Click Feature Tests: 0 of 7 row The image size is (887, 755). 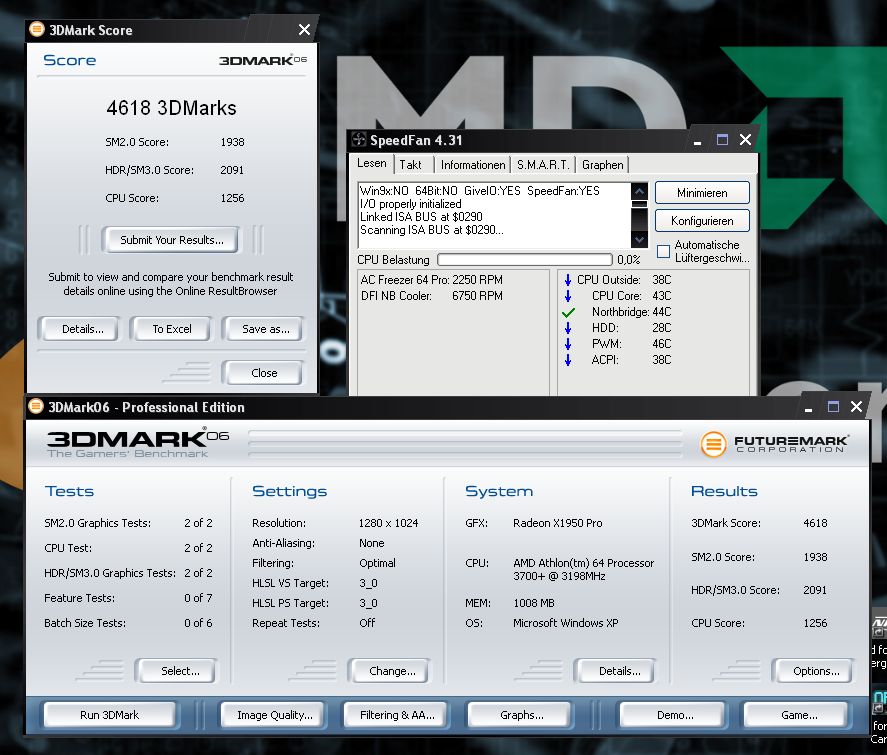click(x=128, y=598)
